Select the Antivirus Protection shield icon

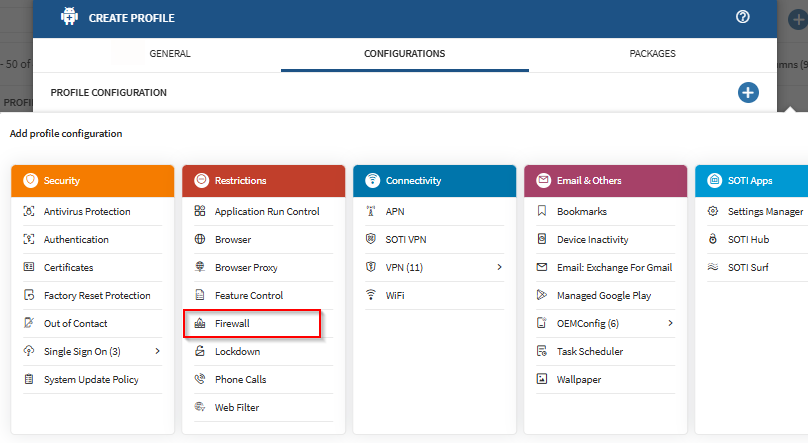click(29, 212)
